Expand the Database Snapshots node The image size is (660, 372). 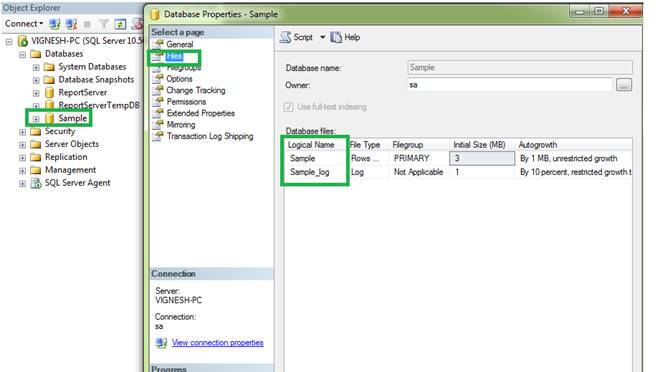(36, 80)
